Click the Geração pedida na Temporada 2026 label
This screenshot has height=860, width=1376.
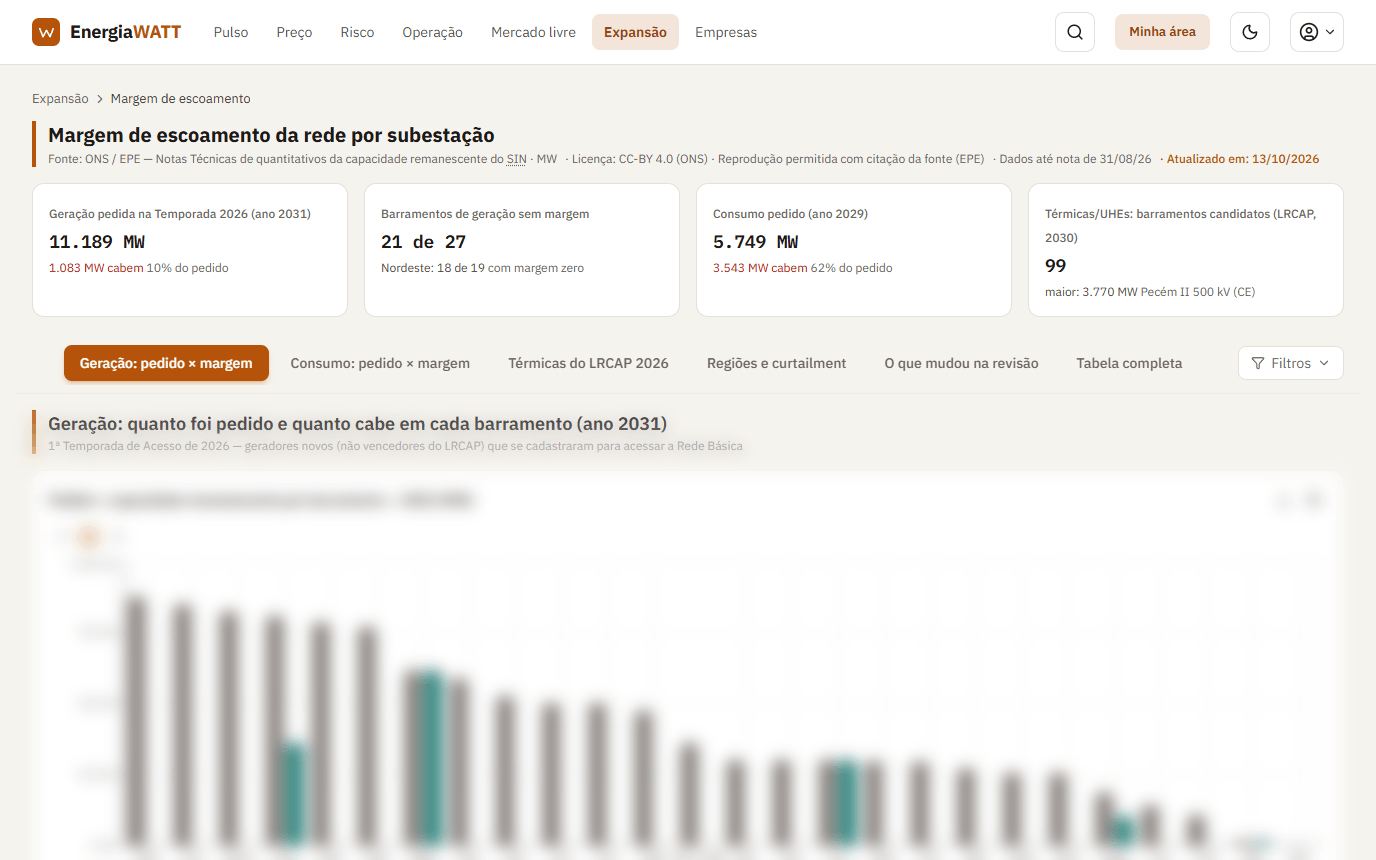point(180,214)
